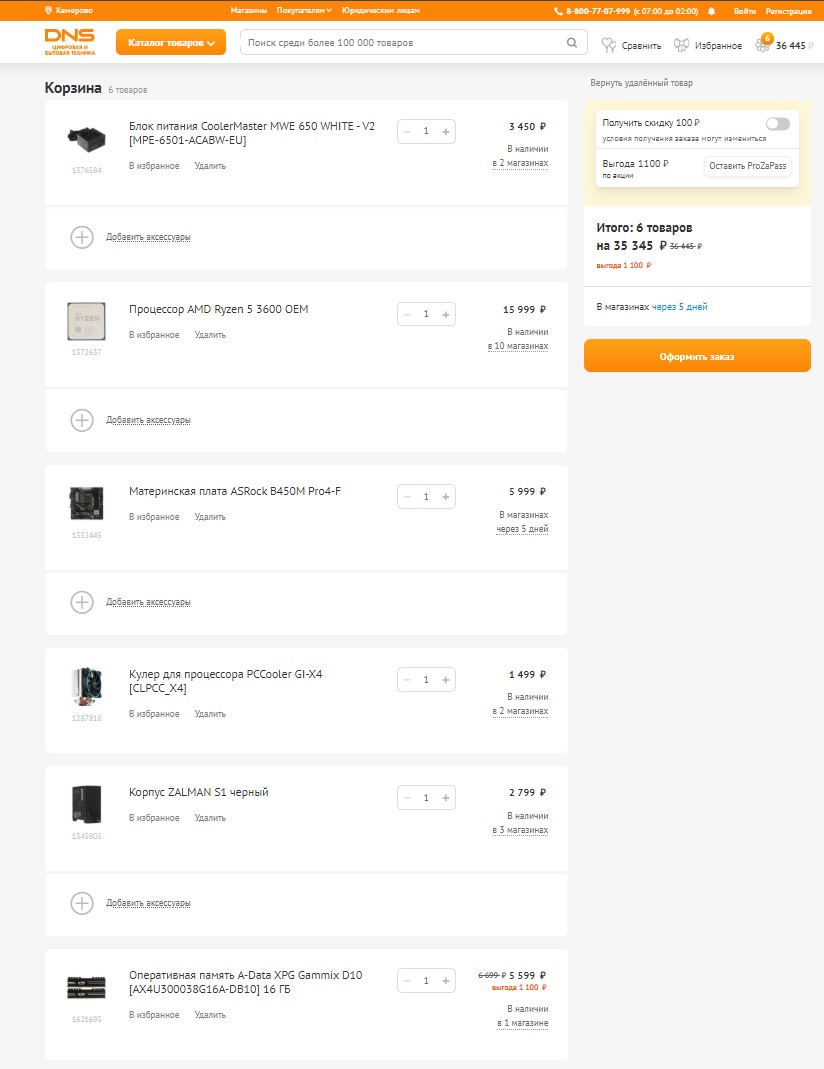Click the DNS logo
The width and height of the screenshot is (824, 1069).
pos(70,41)
